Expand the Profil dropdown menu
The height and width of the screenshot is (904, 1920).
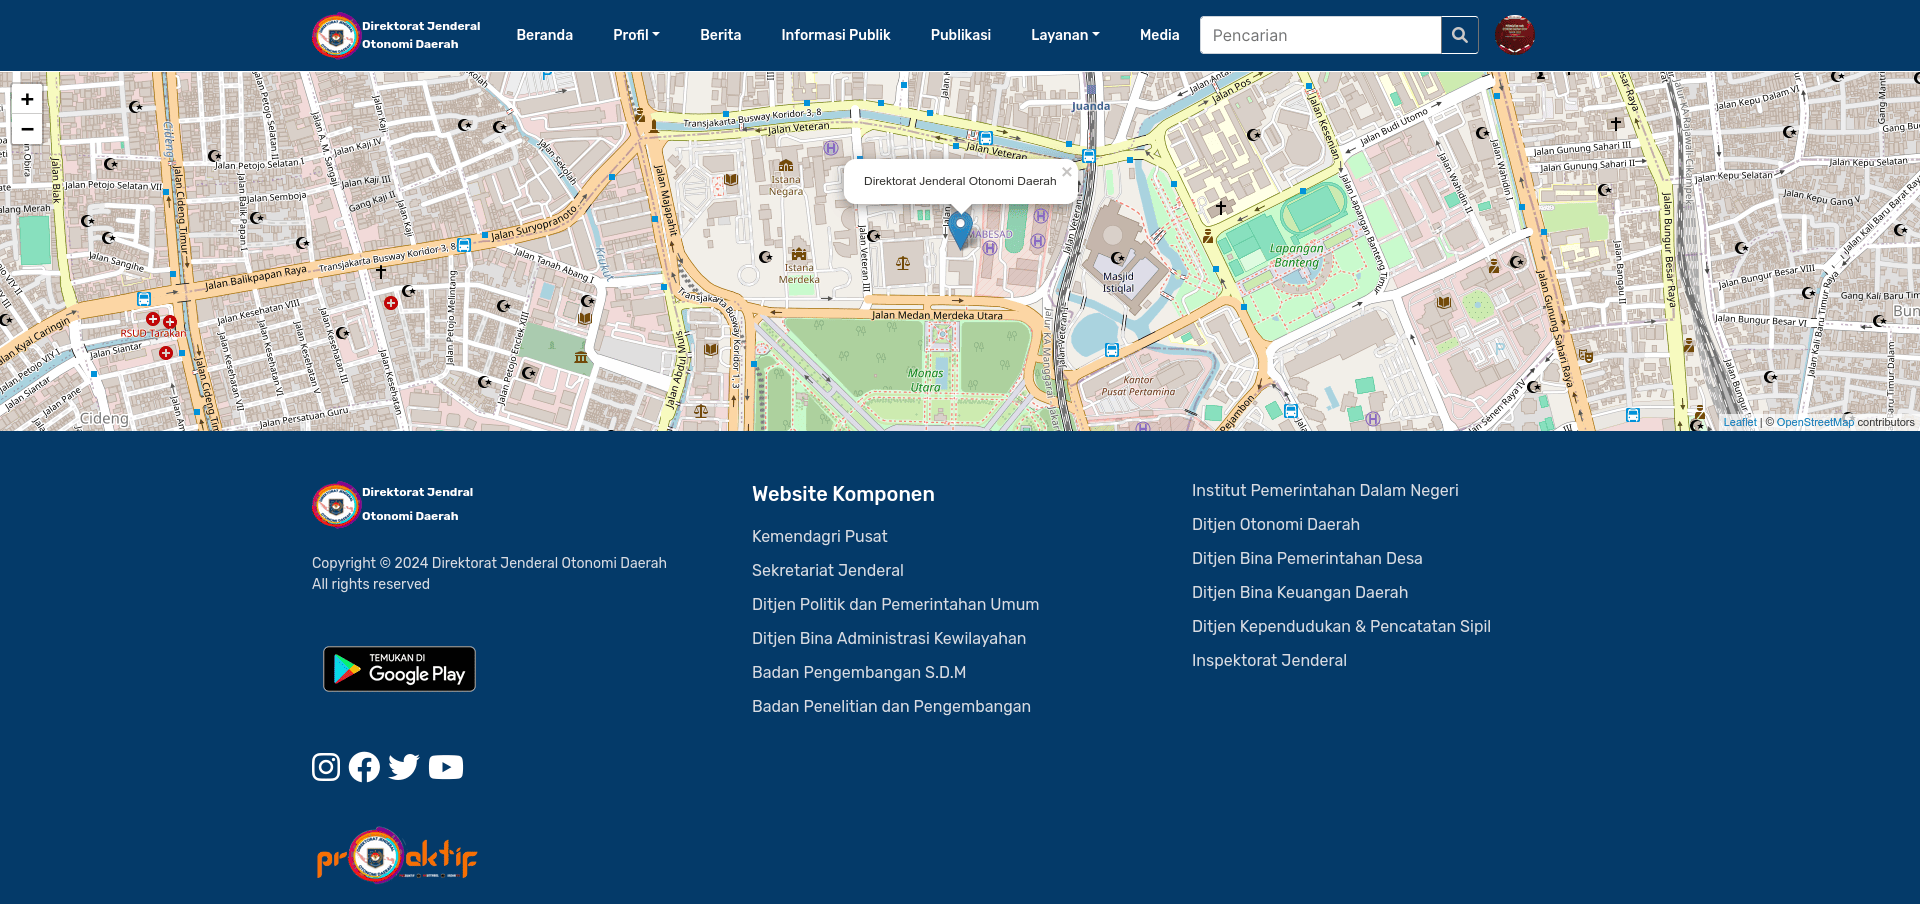click(x=636, y=35)
